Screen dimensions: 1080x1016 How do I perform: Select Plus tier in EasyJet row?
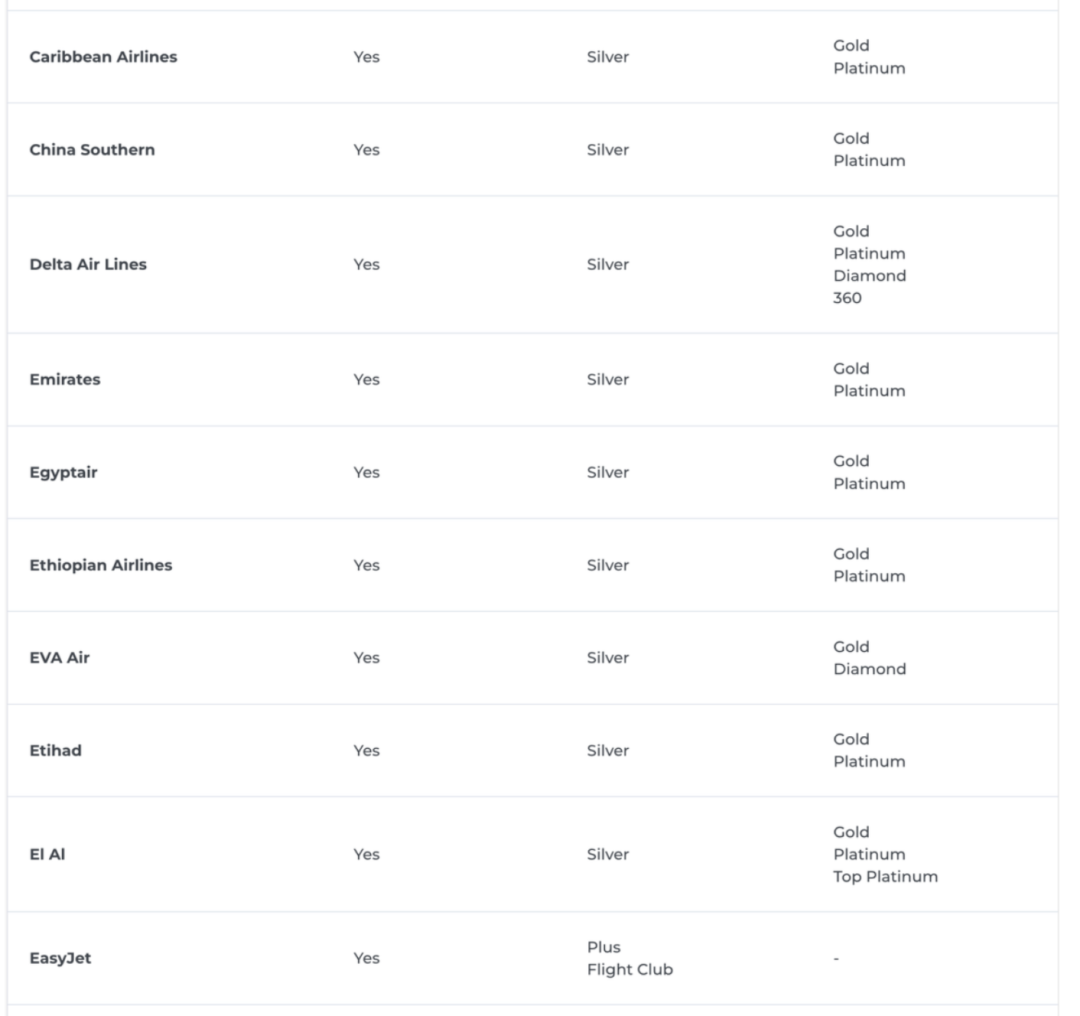(x=603, y=947)
